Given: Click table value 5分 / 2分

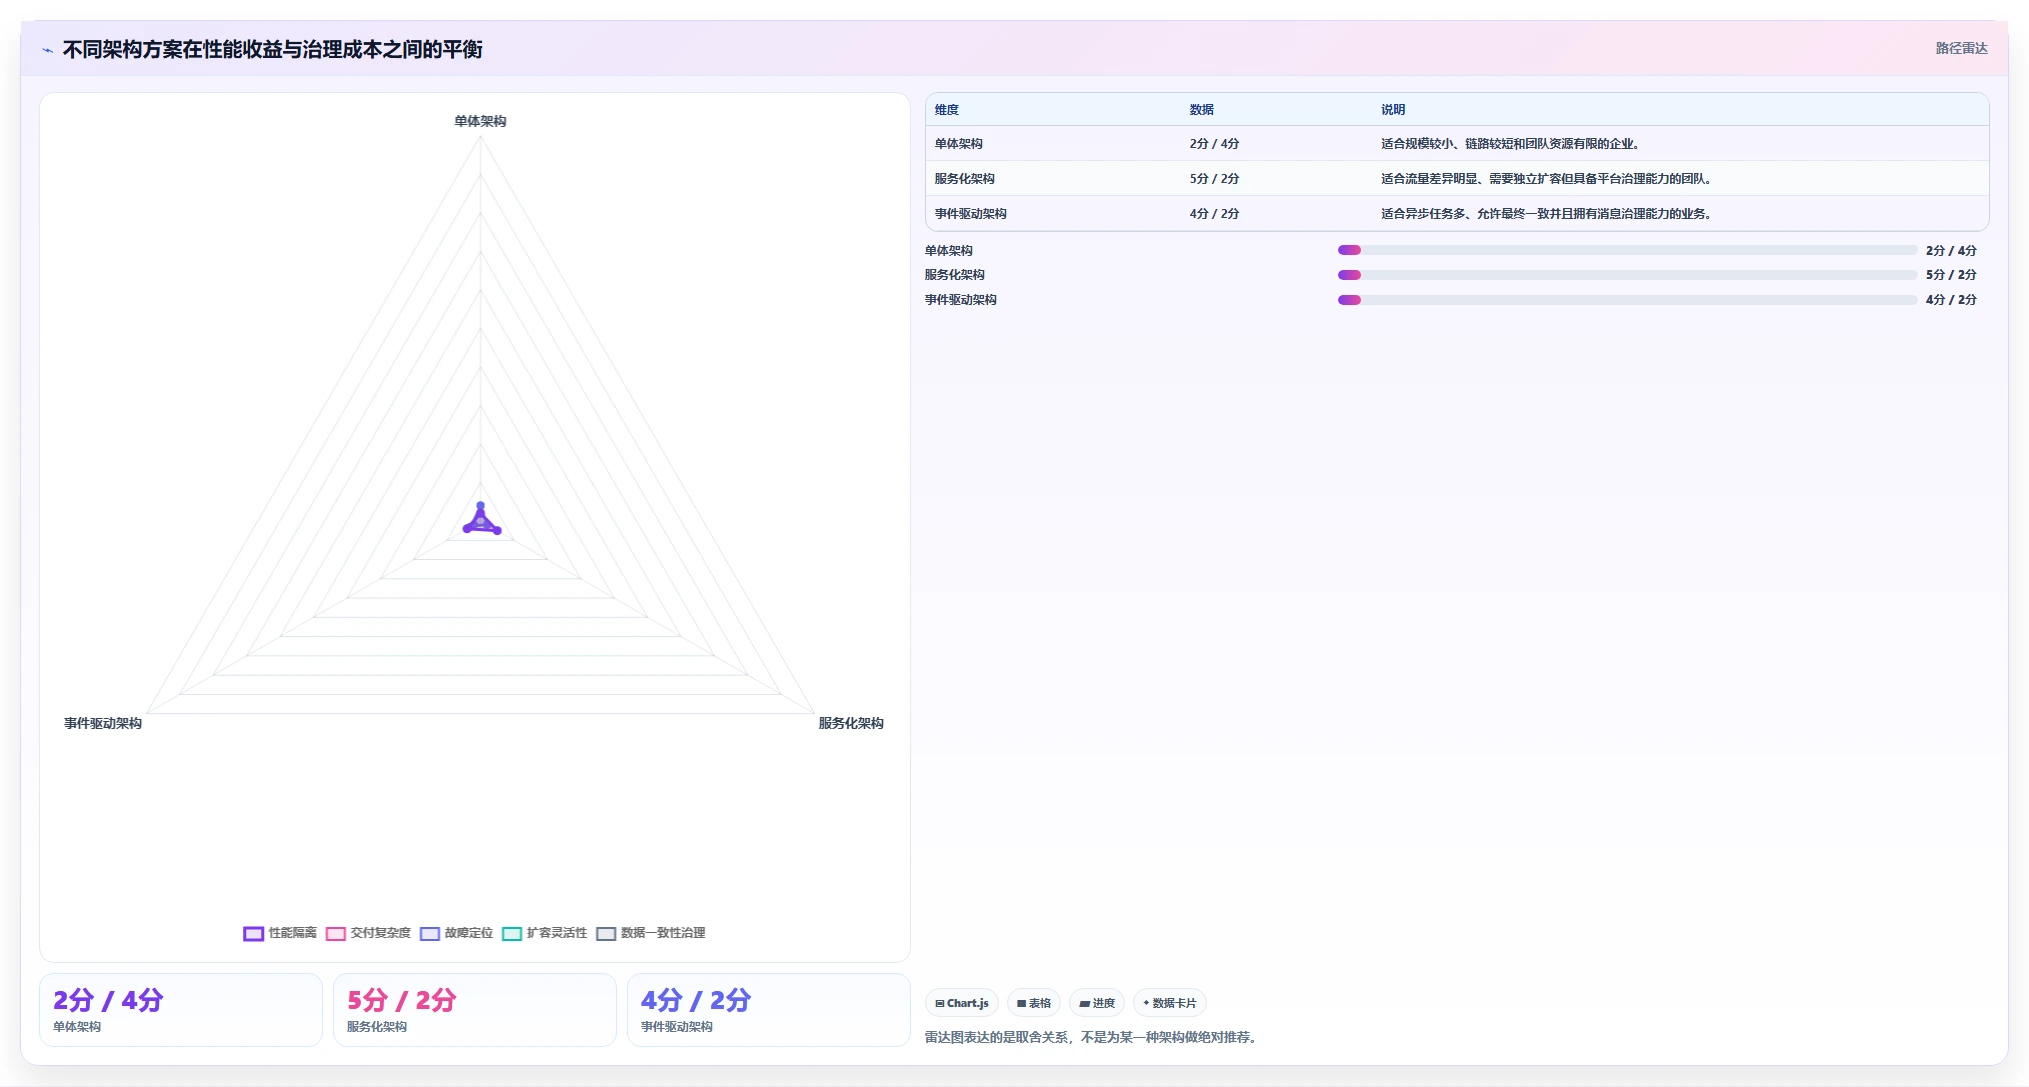Looking at the screenshot, I should (1214, 179).
